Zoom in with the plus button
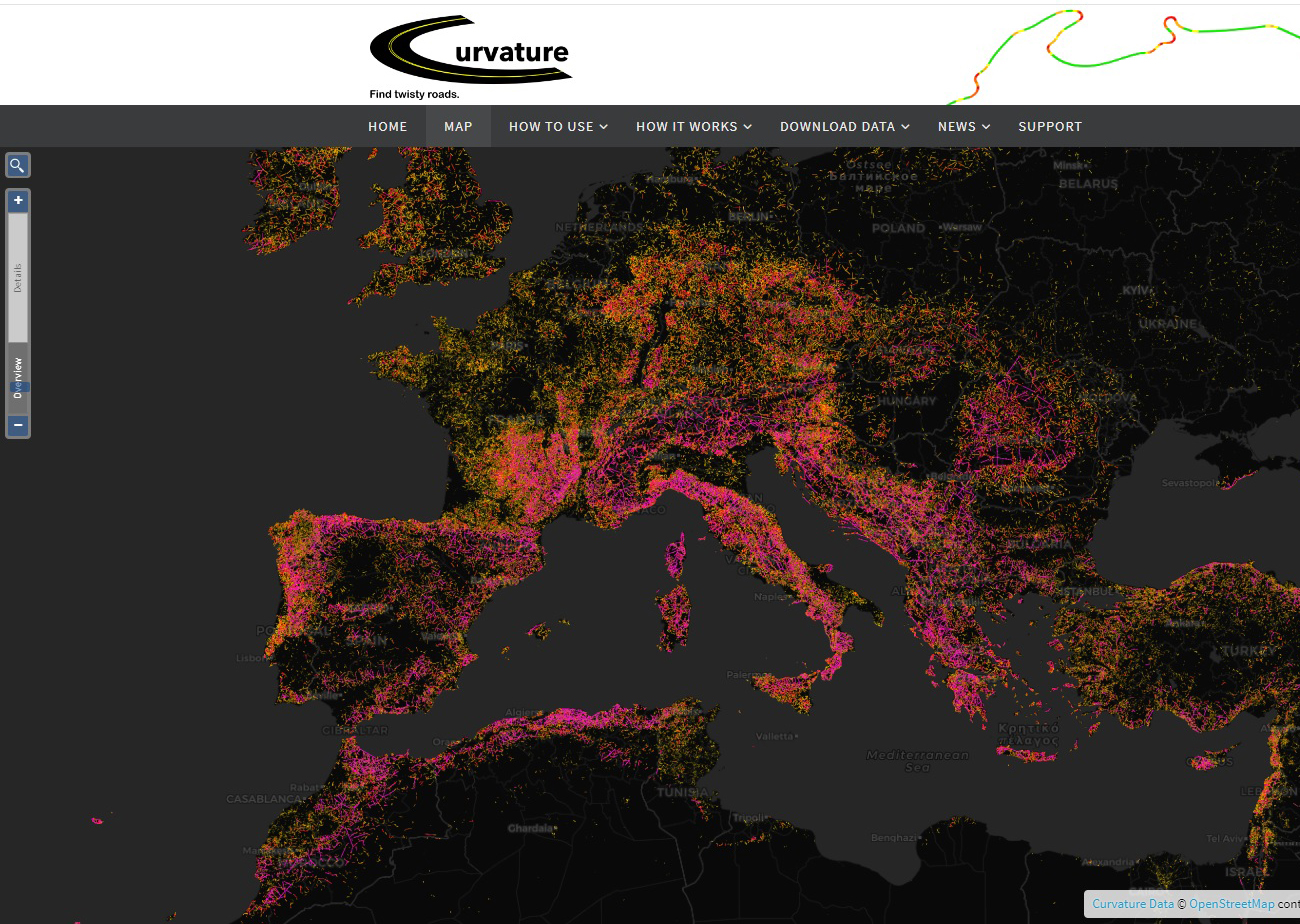Viewport: 1300px width, 924px height. point(18,201)
